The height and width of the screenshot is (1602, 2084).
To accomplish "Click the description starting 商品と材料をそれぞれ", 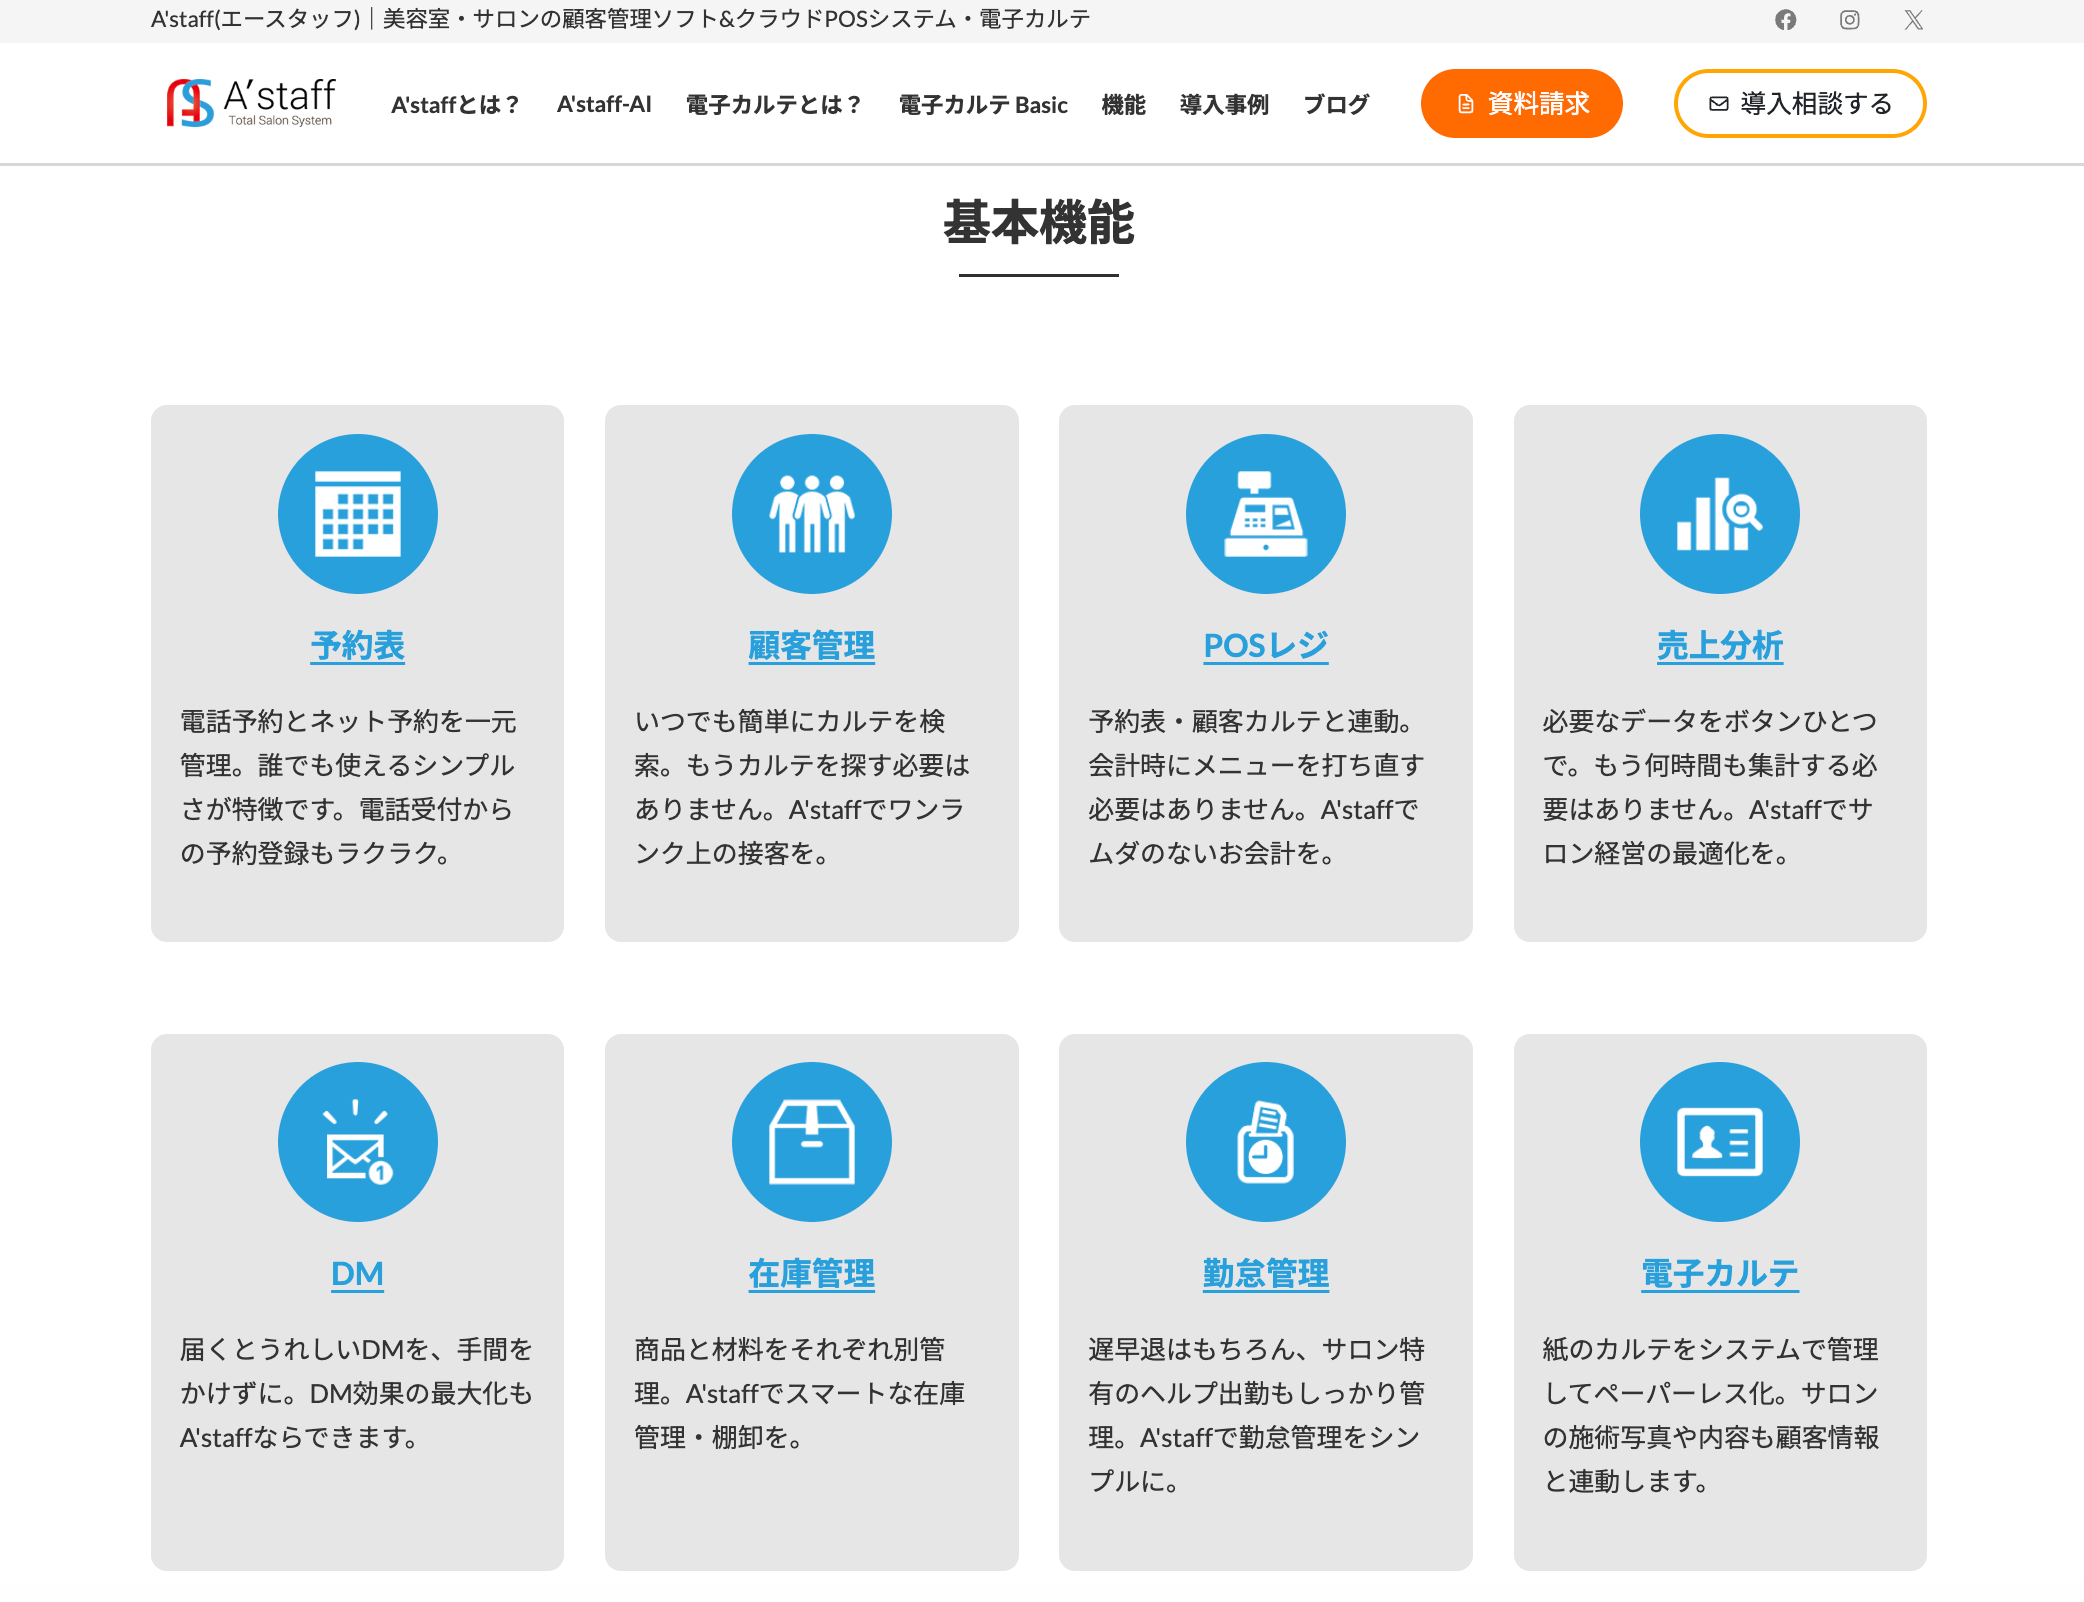I will tap(800, 1393).
